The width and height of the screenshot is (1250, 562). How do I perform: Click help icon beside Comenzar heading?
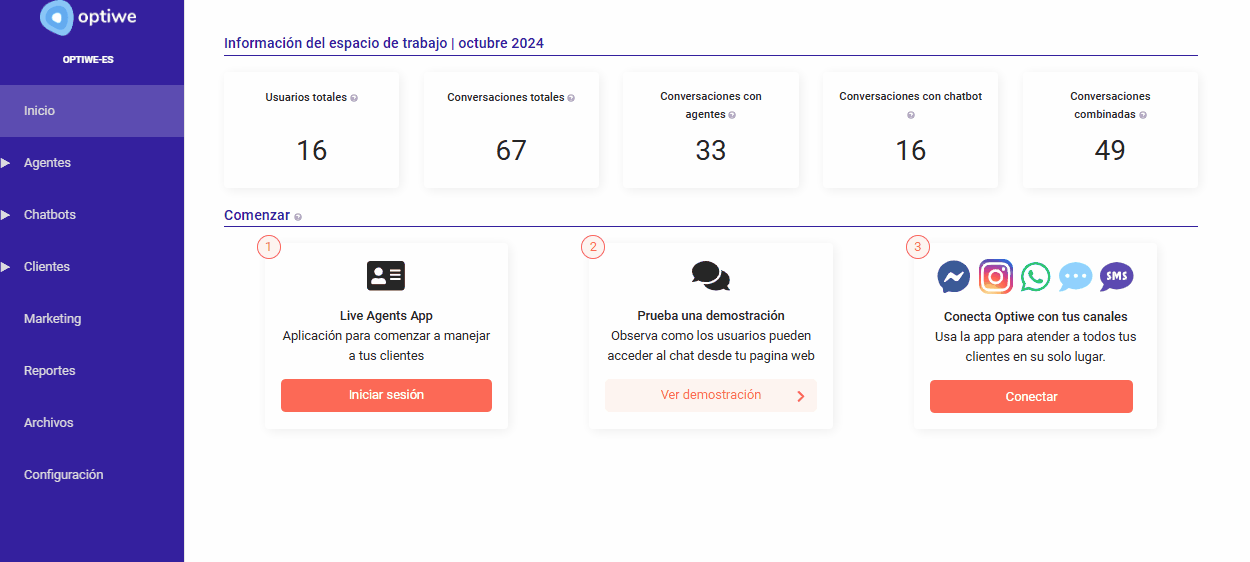coord(298,217)
